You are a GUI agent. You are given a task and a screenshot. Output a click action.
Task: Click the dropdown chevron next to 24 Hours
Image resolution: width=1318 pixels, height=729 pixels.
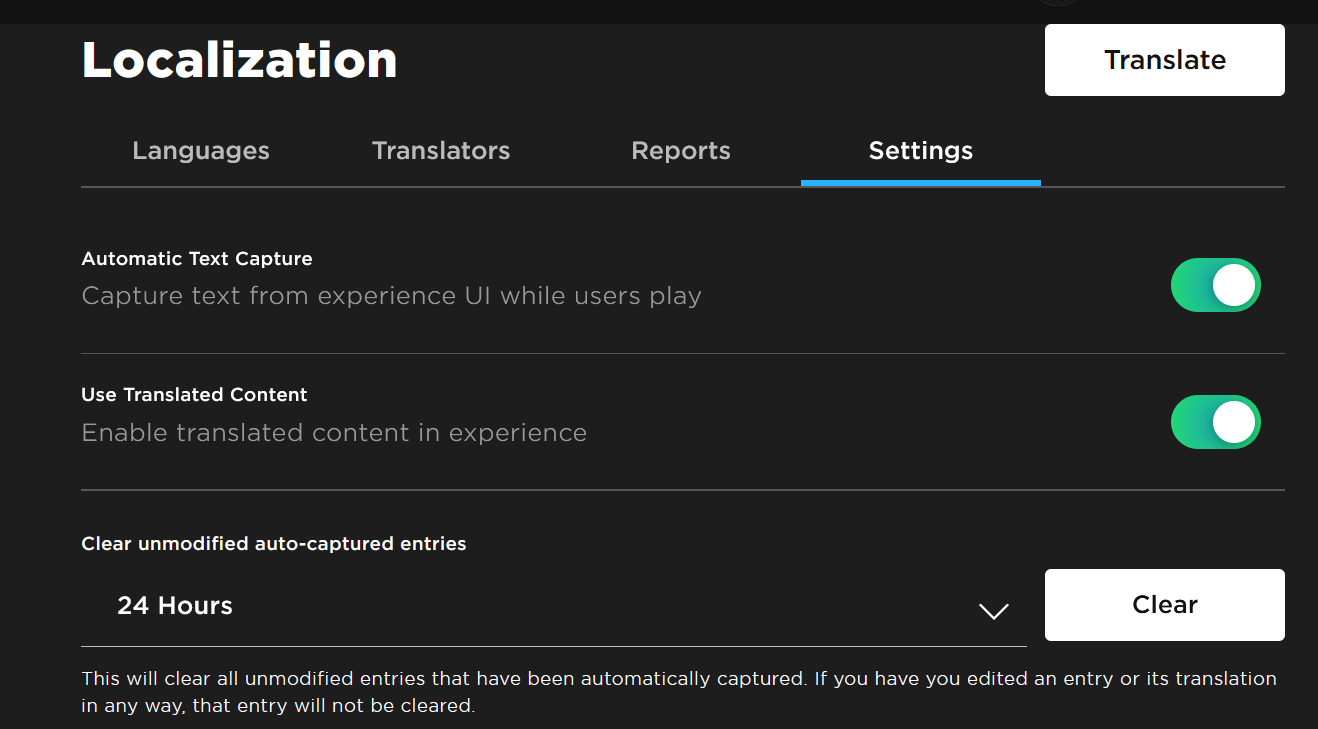[993, 611]
